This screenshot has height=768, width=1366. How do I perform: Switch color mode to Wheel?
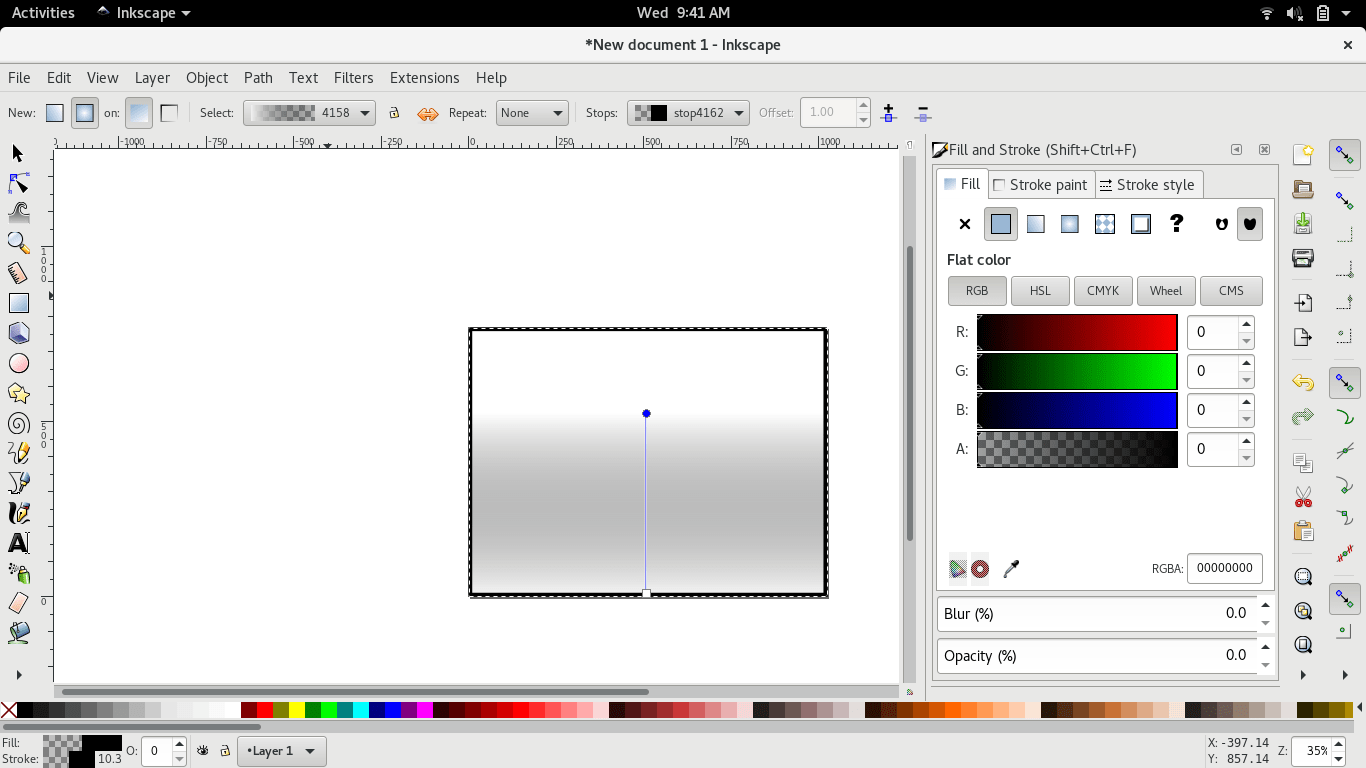tap(1166, 290)
